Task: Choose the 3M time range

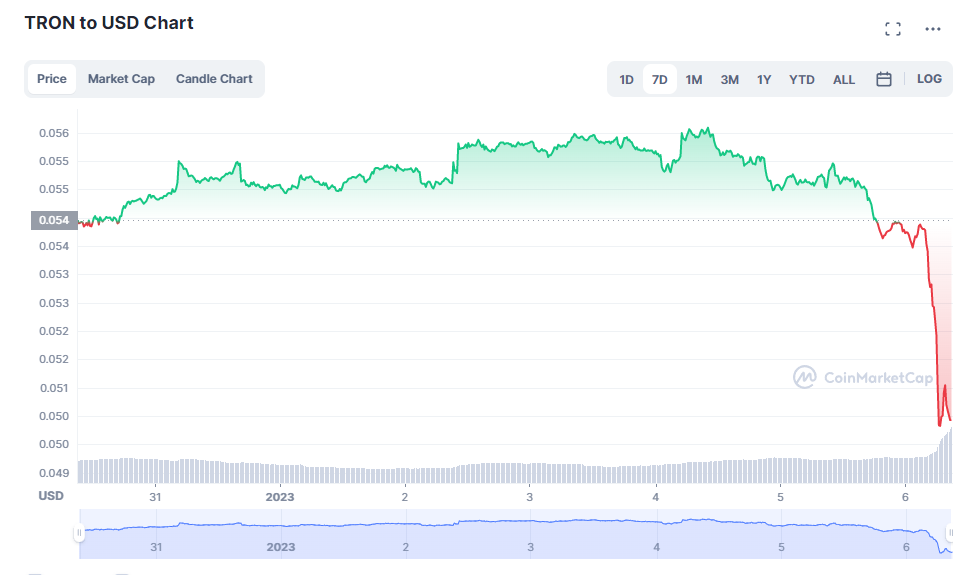Action: [x=730, y=80]
